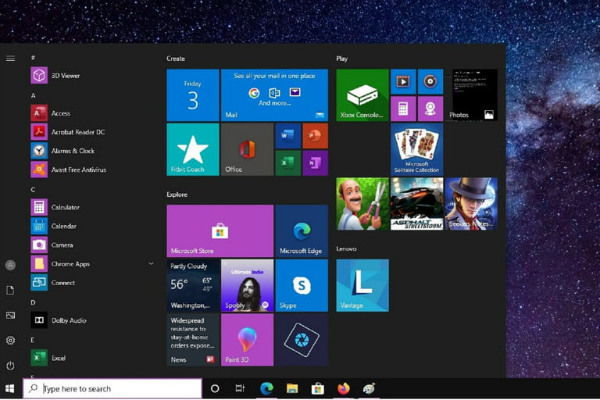Open Microsoft Store from the taskbar
600x400 pixels.
pyautogui.click(x=318, y=389)
